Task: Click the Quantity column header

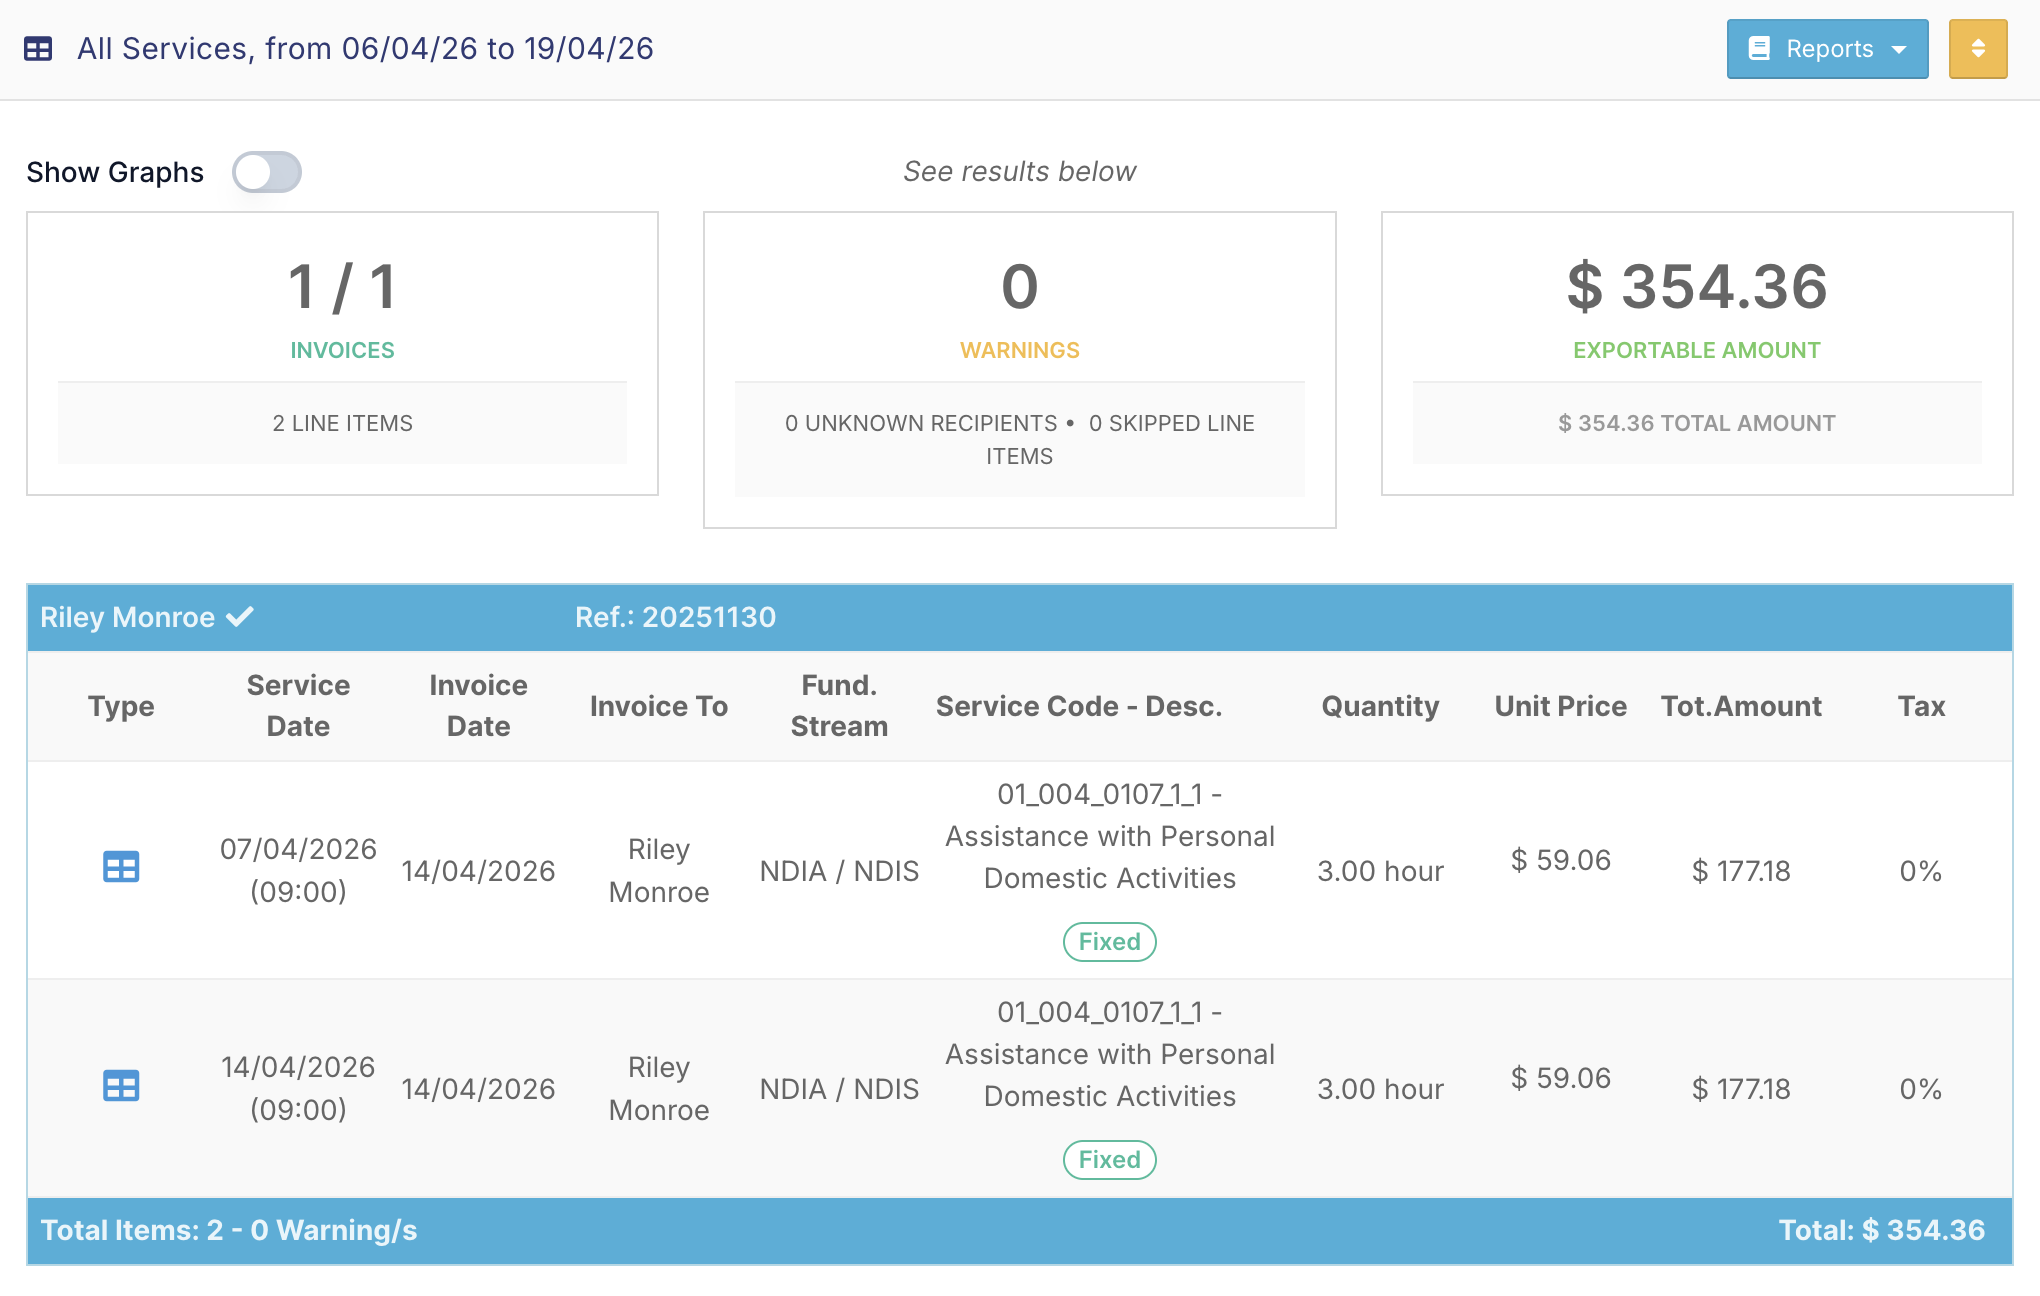Action: (1380, 707)
